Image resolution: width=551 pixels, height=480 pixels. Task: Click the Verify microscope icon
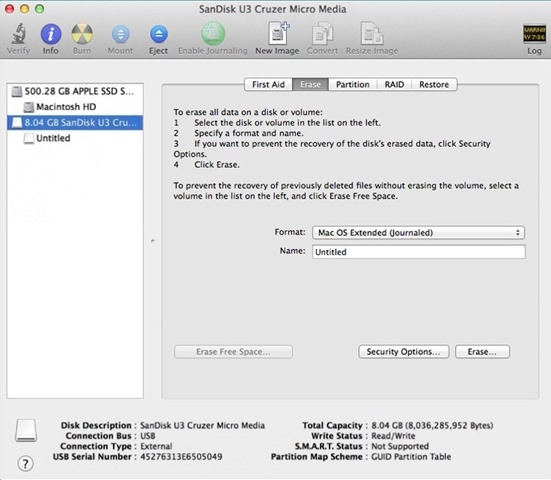(x=19, y=34)
